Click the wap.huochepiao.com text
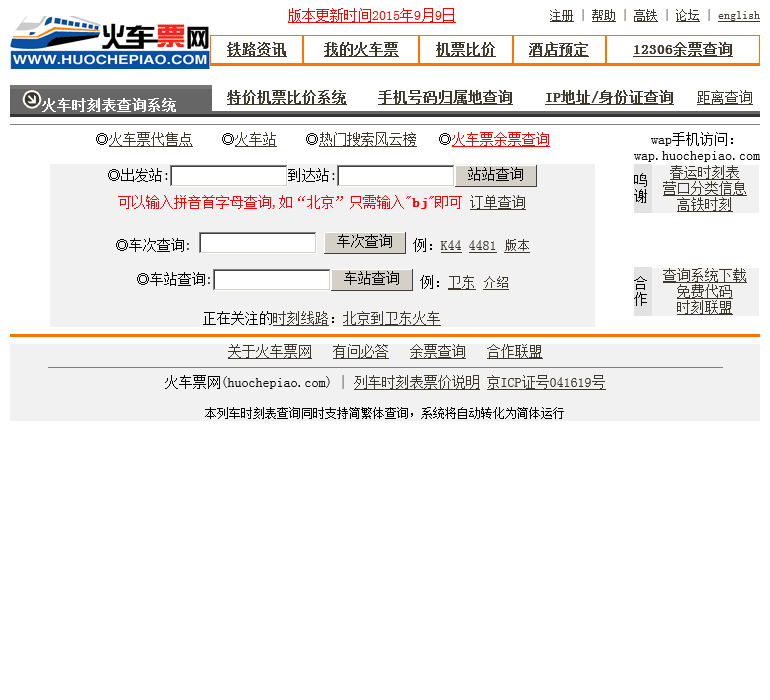 [697, 157]
